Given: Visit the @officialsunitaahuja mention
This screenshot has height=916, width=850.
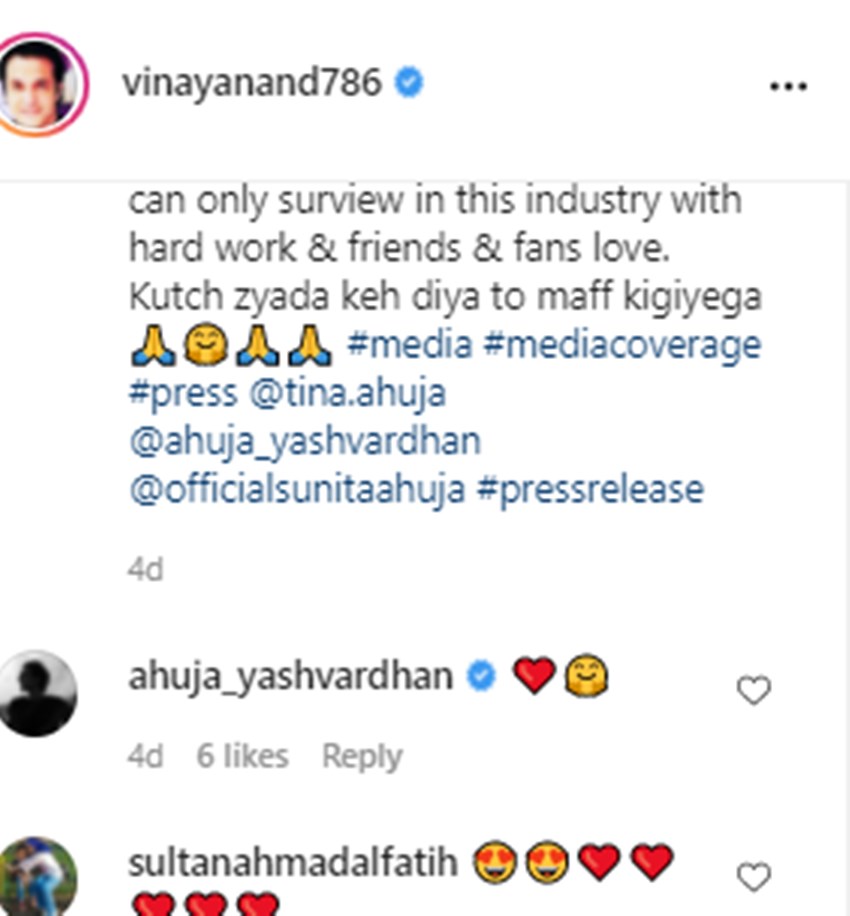Looking at the screenshot, I should click(297, 489).
